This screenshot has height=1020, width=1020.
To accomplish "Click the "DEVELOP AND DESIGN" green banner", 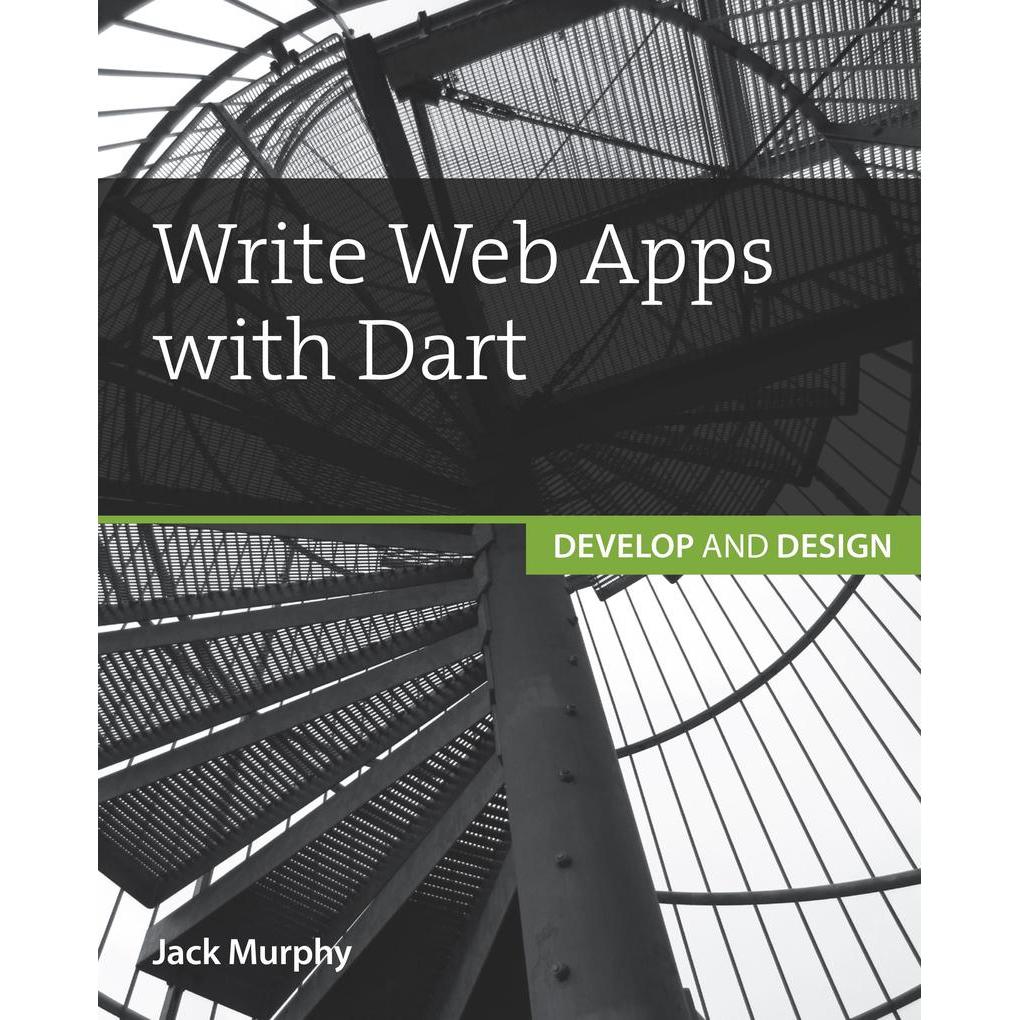I will tap(723, 545).
